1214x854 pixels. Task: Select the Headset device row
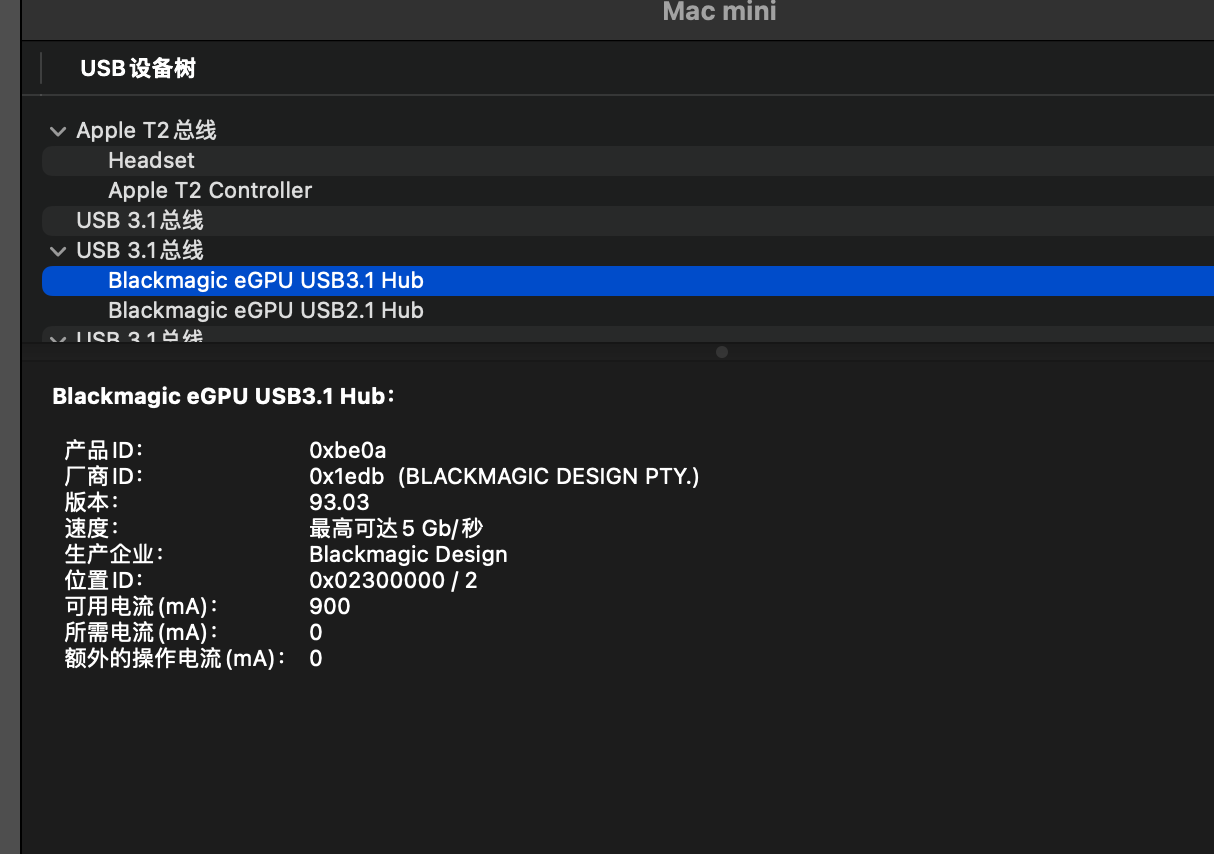(151, 160)
